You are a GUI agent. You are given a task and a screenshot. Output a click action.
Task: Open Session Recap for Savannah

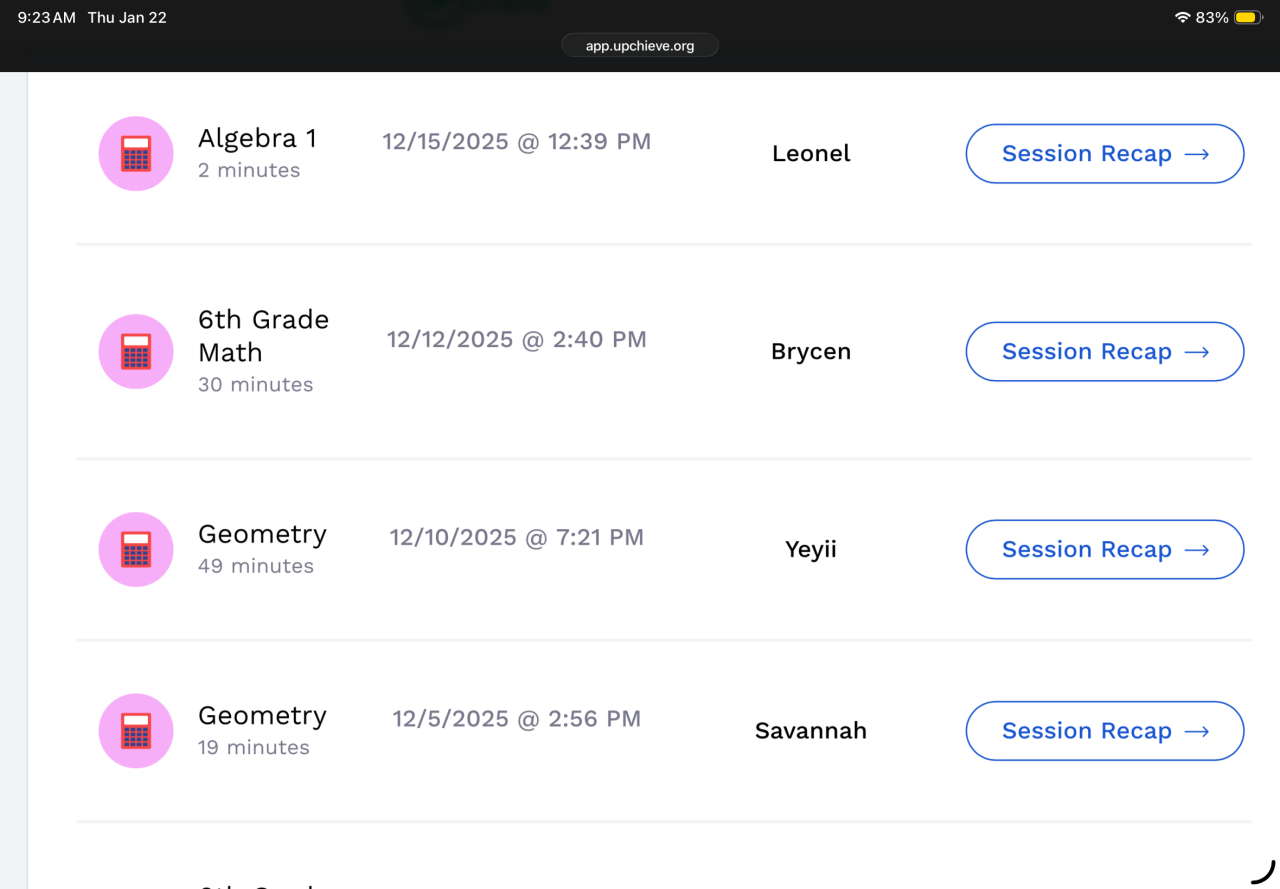tap(1104, 731)
